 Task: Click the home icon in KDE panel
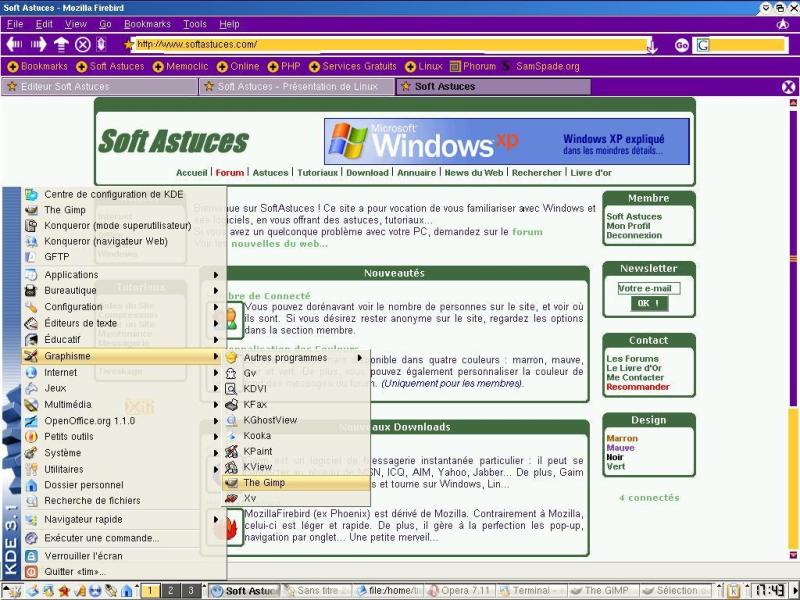(x=127, y=591)
